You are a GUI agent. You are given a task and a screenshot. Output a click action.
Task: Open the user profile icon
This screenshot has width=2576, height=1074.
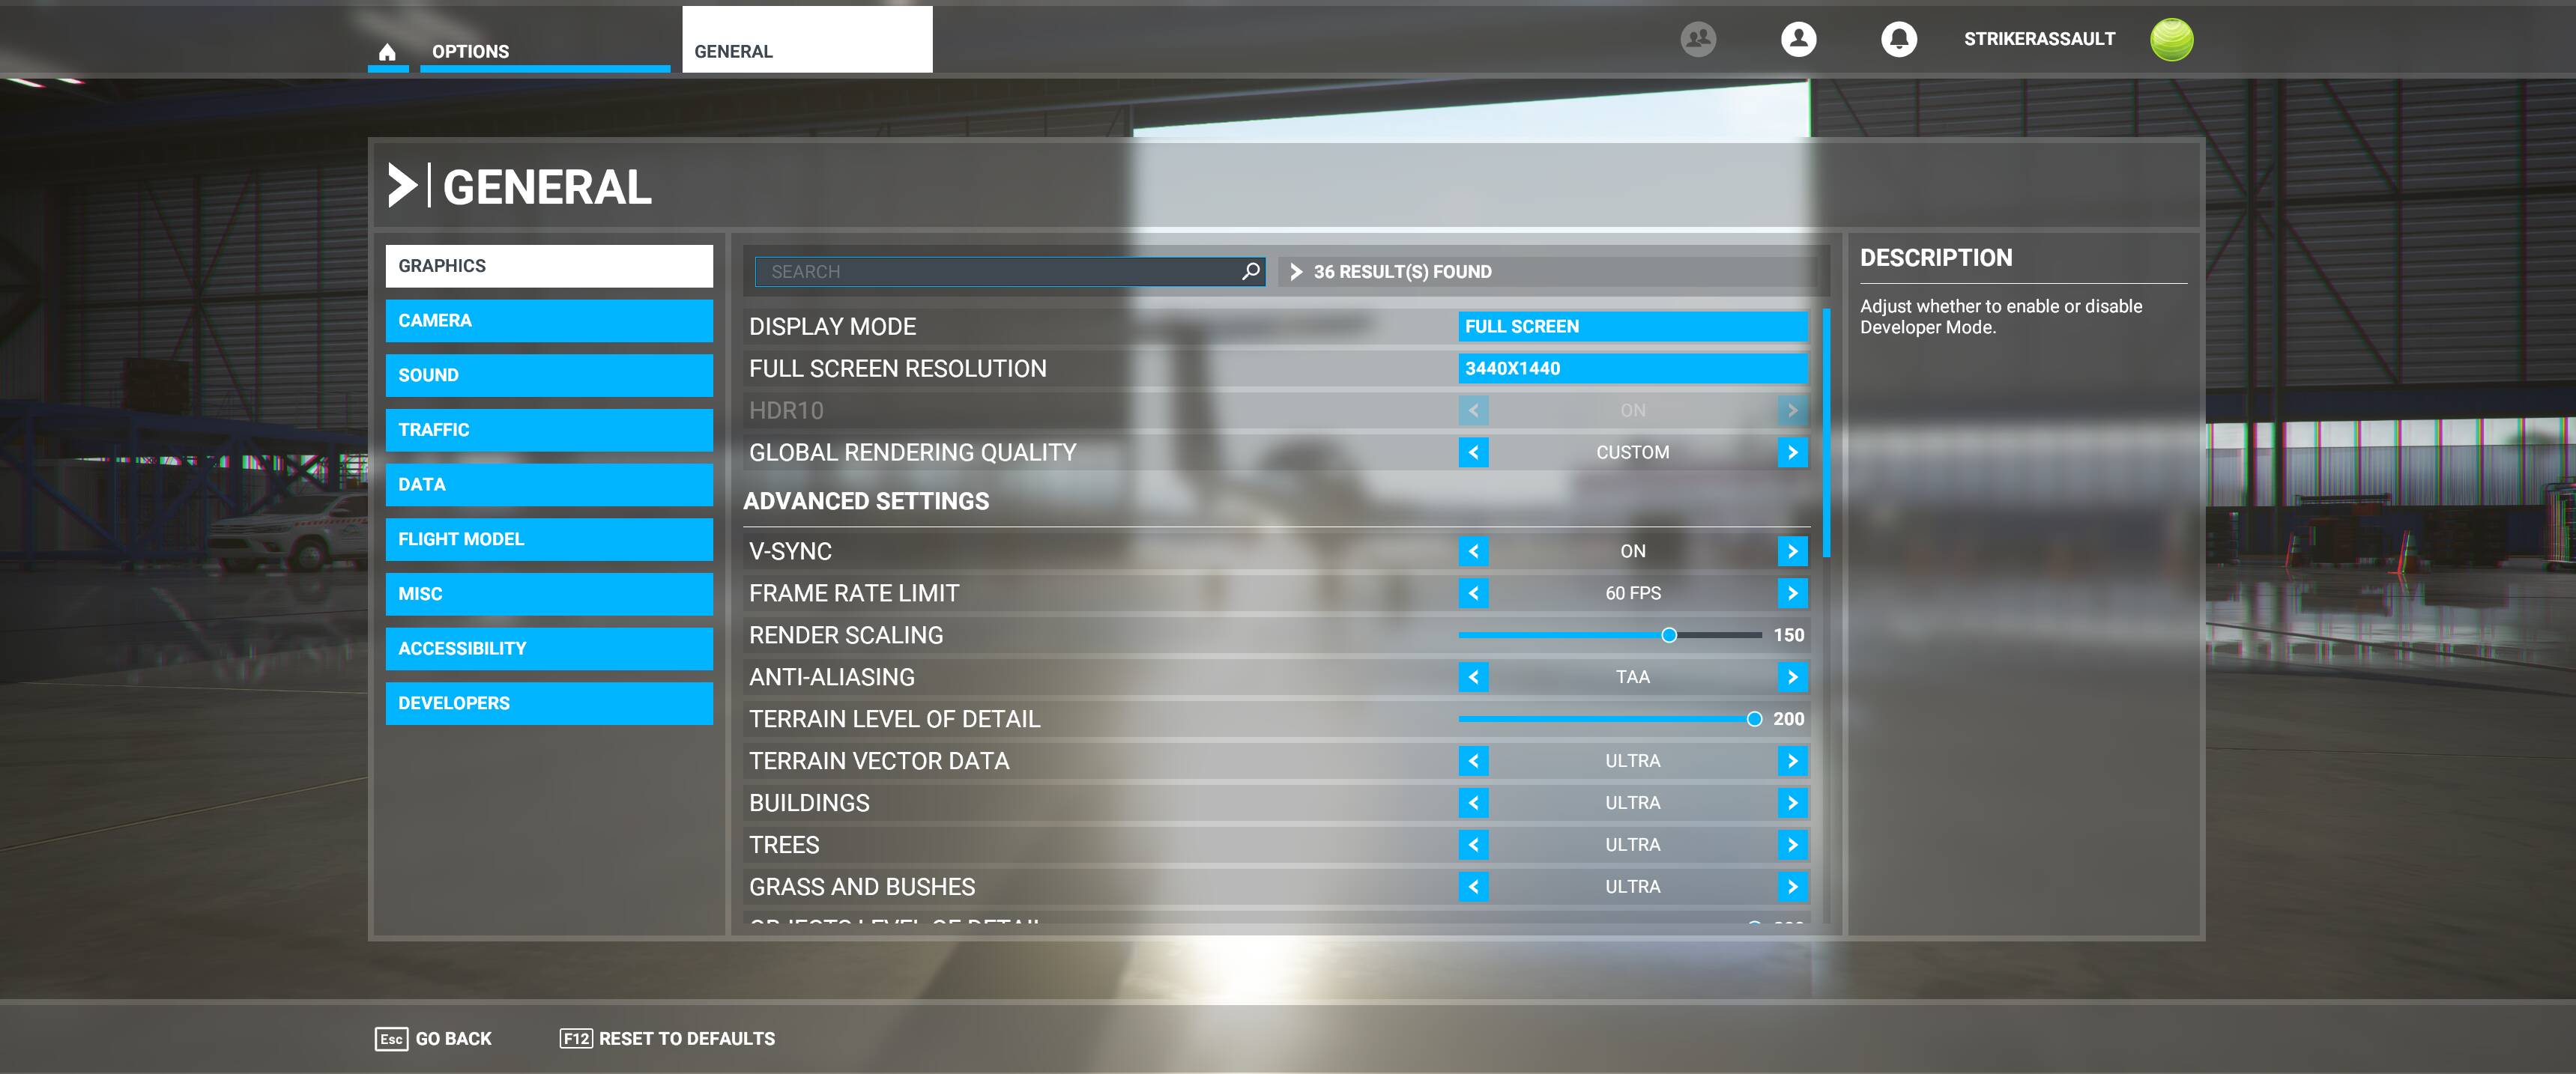tap(1798, 39)
